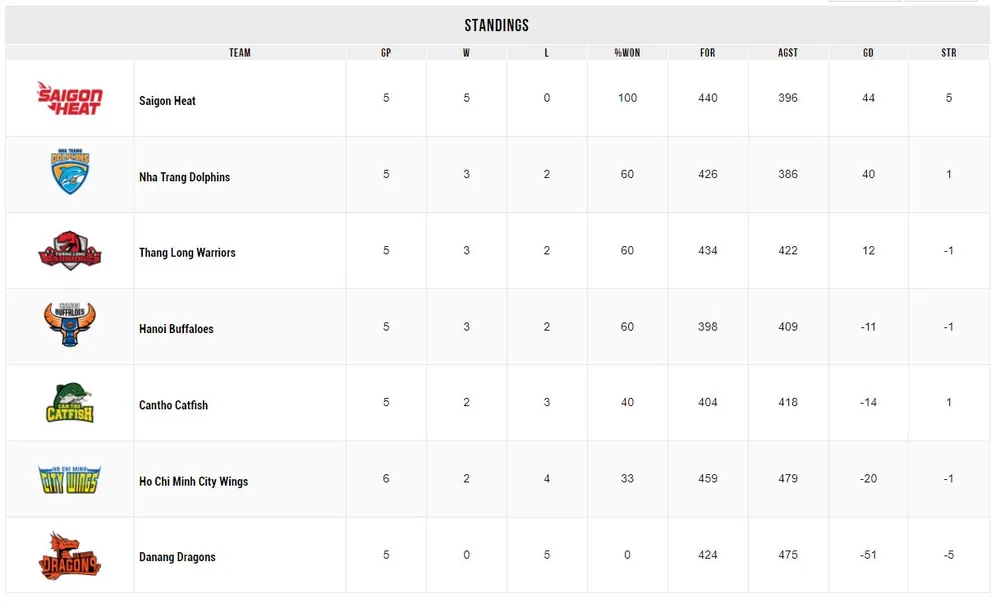
Task: Click the Saigon Heat team logo
Action: coord(69,98)
